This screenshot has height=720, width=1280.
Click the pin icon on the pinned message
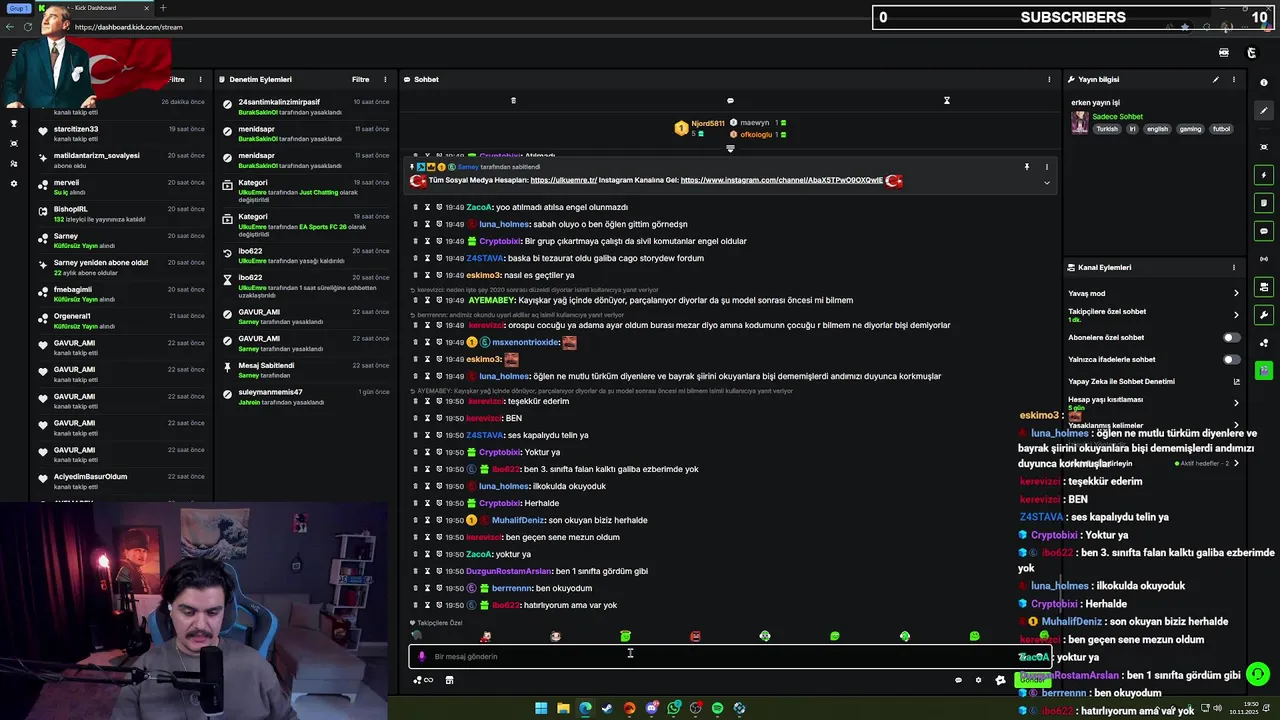tap(1026, 167)
